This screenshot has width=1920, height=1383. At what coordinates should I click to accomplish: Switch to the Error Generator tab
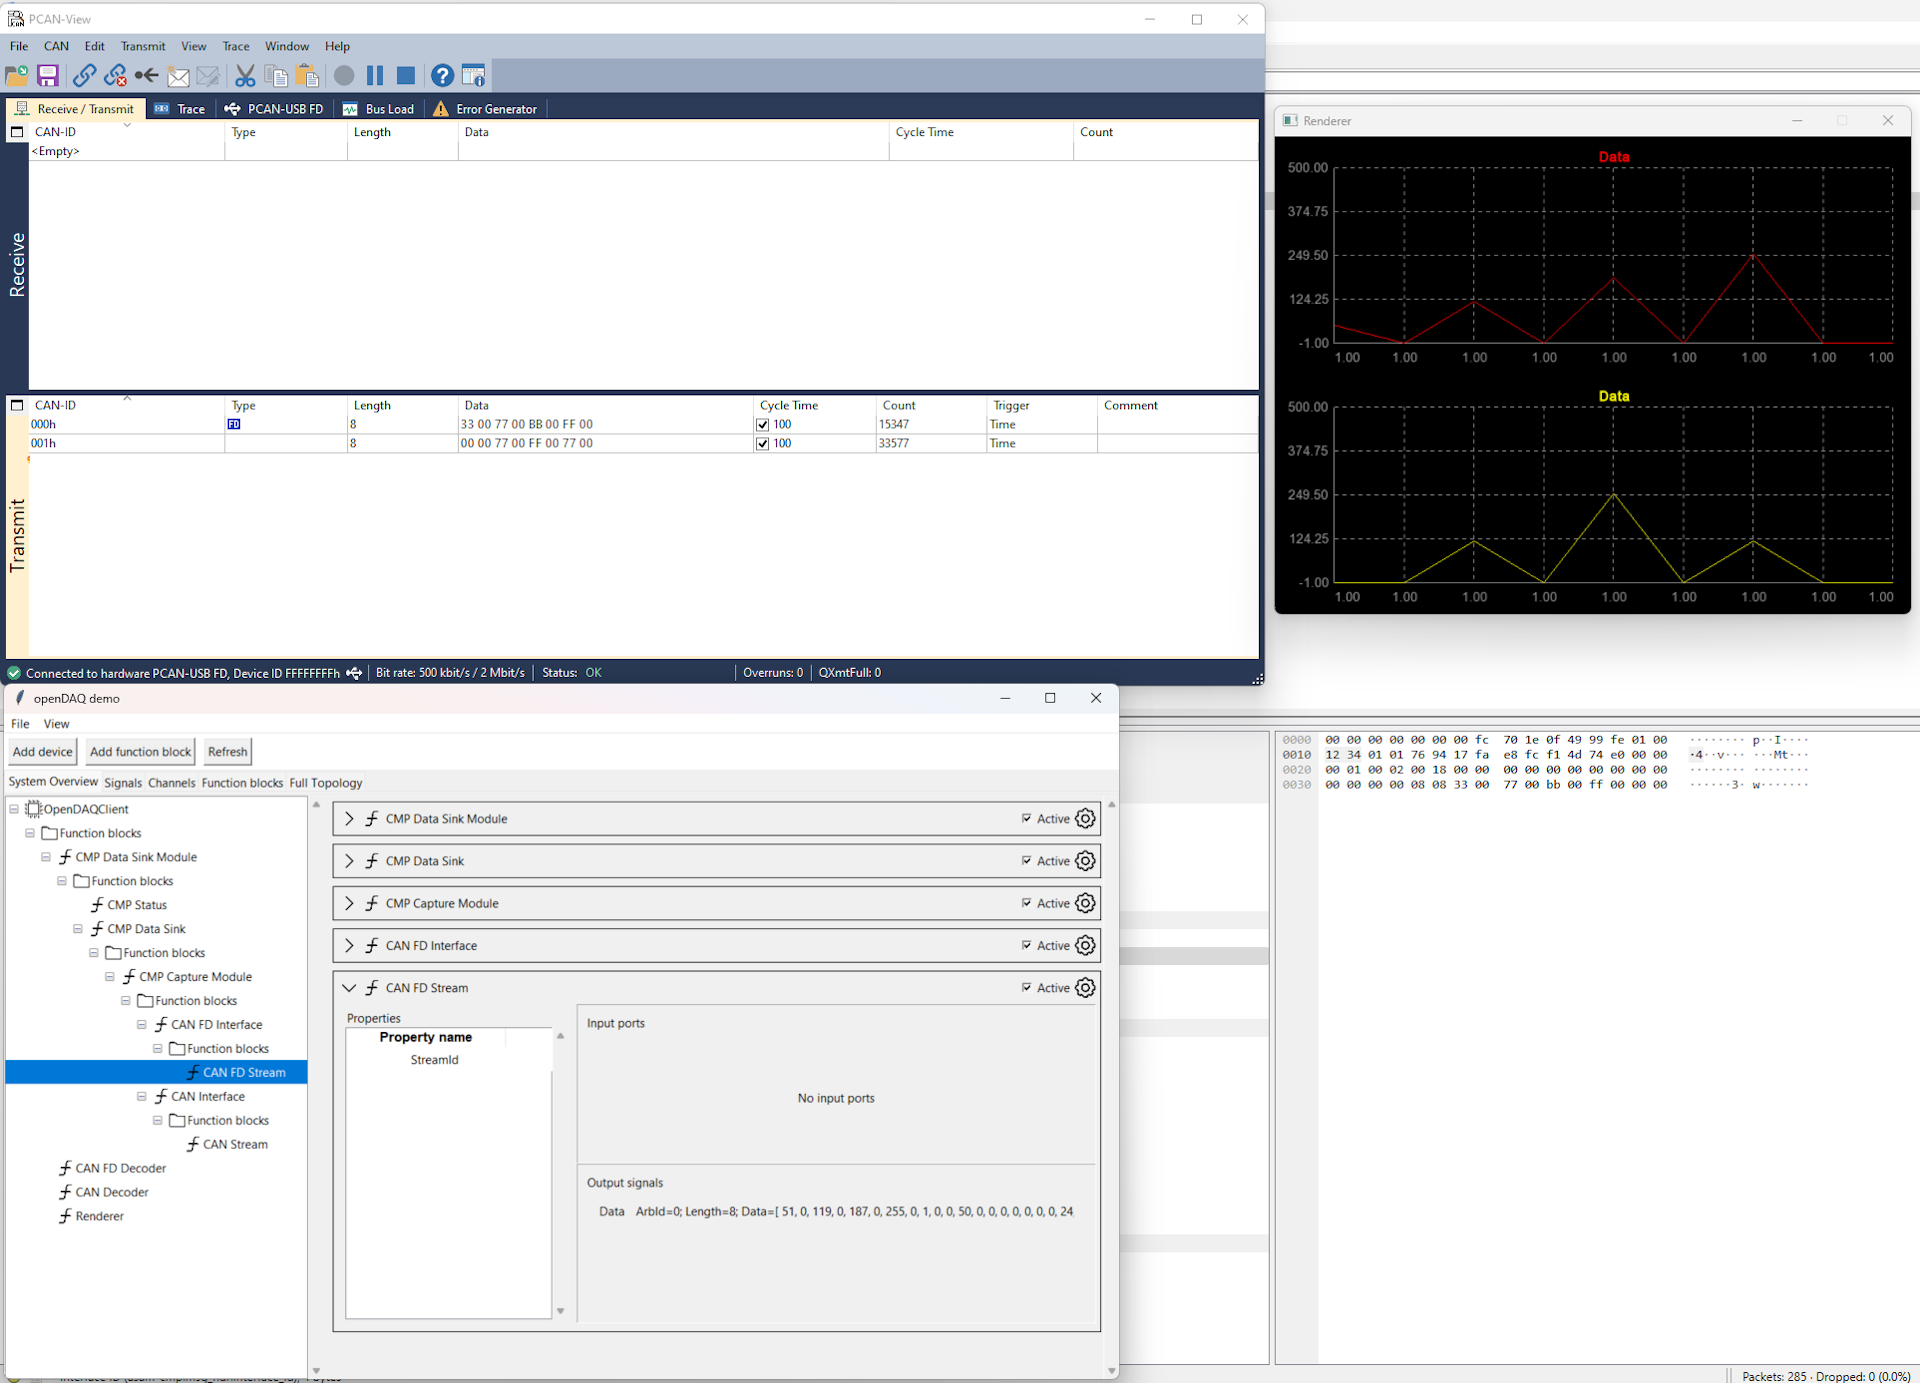[x=485, y=109]
